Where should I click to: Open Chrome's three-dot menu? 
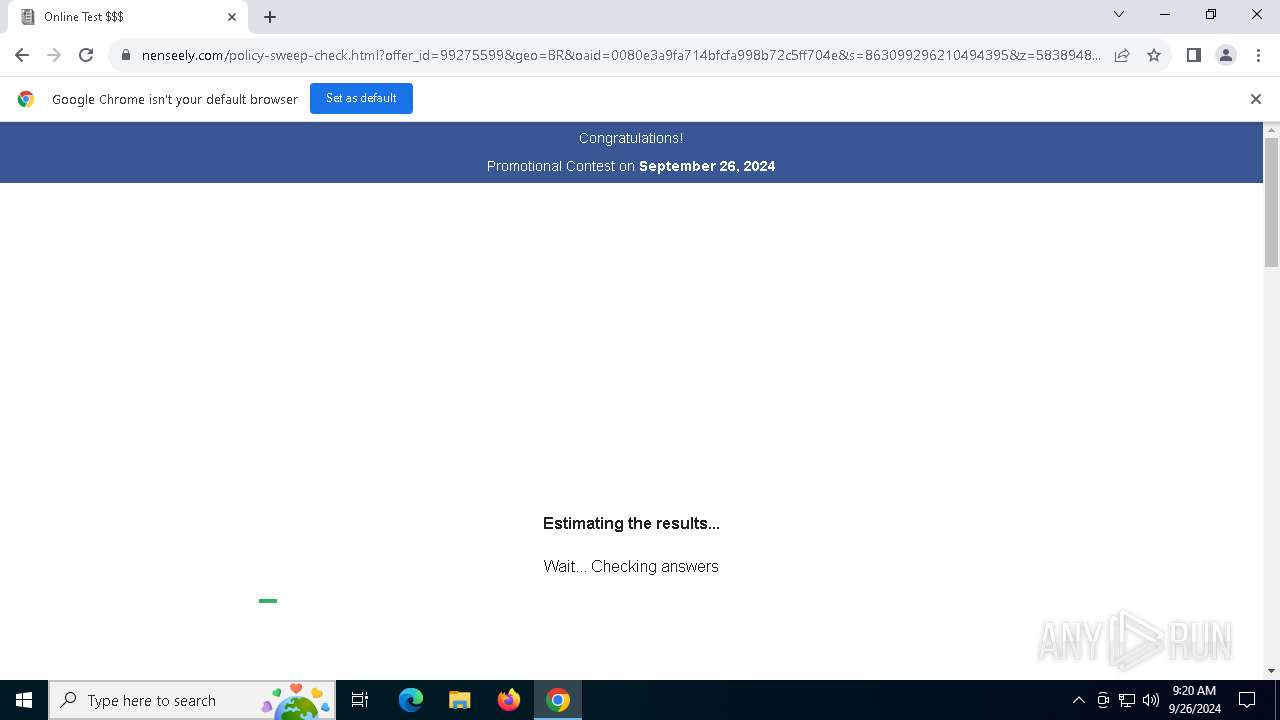1258,55
